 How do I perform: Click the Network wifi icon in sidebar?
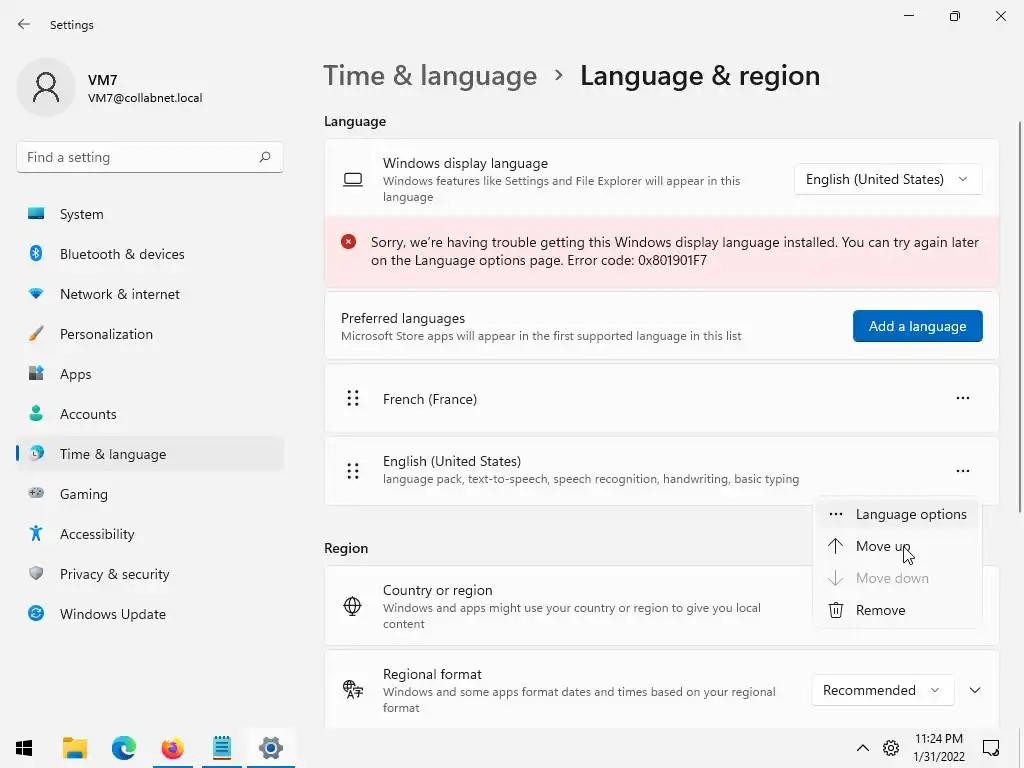coord(36,294)
